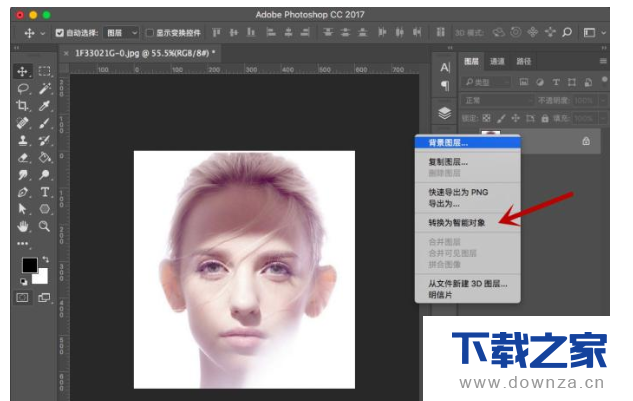This screenshot has width=633, height=401.
Task: Open the Layers panel flyout menu
Action: tap(603, 61)
